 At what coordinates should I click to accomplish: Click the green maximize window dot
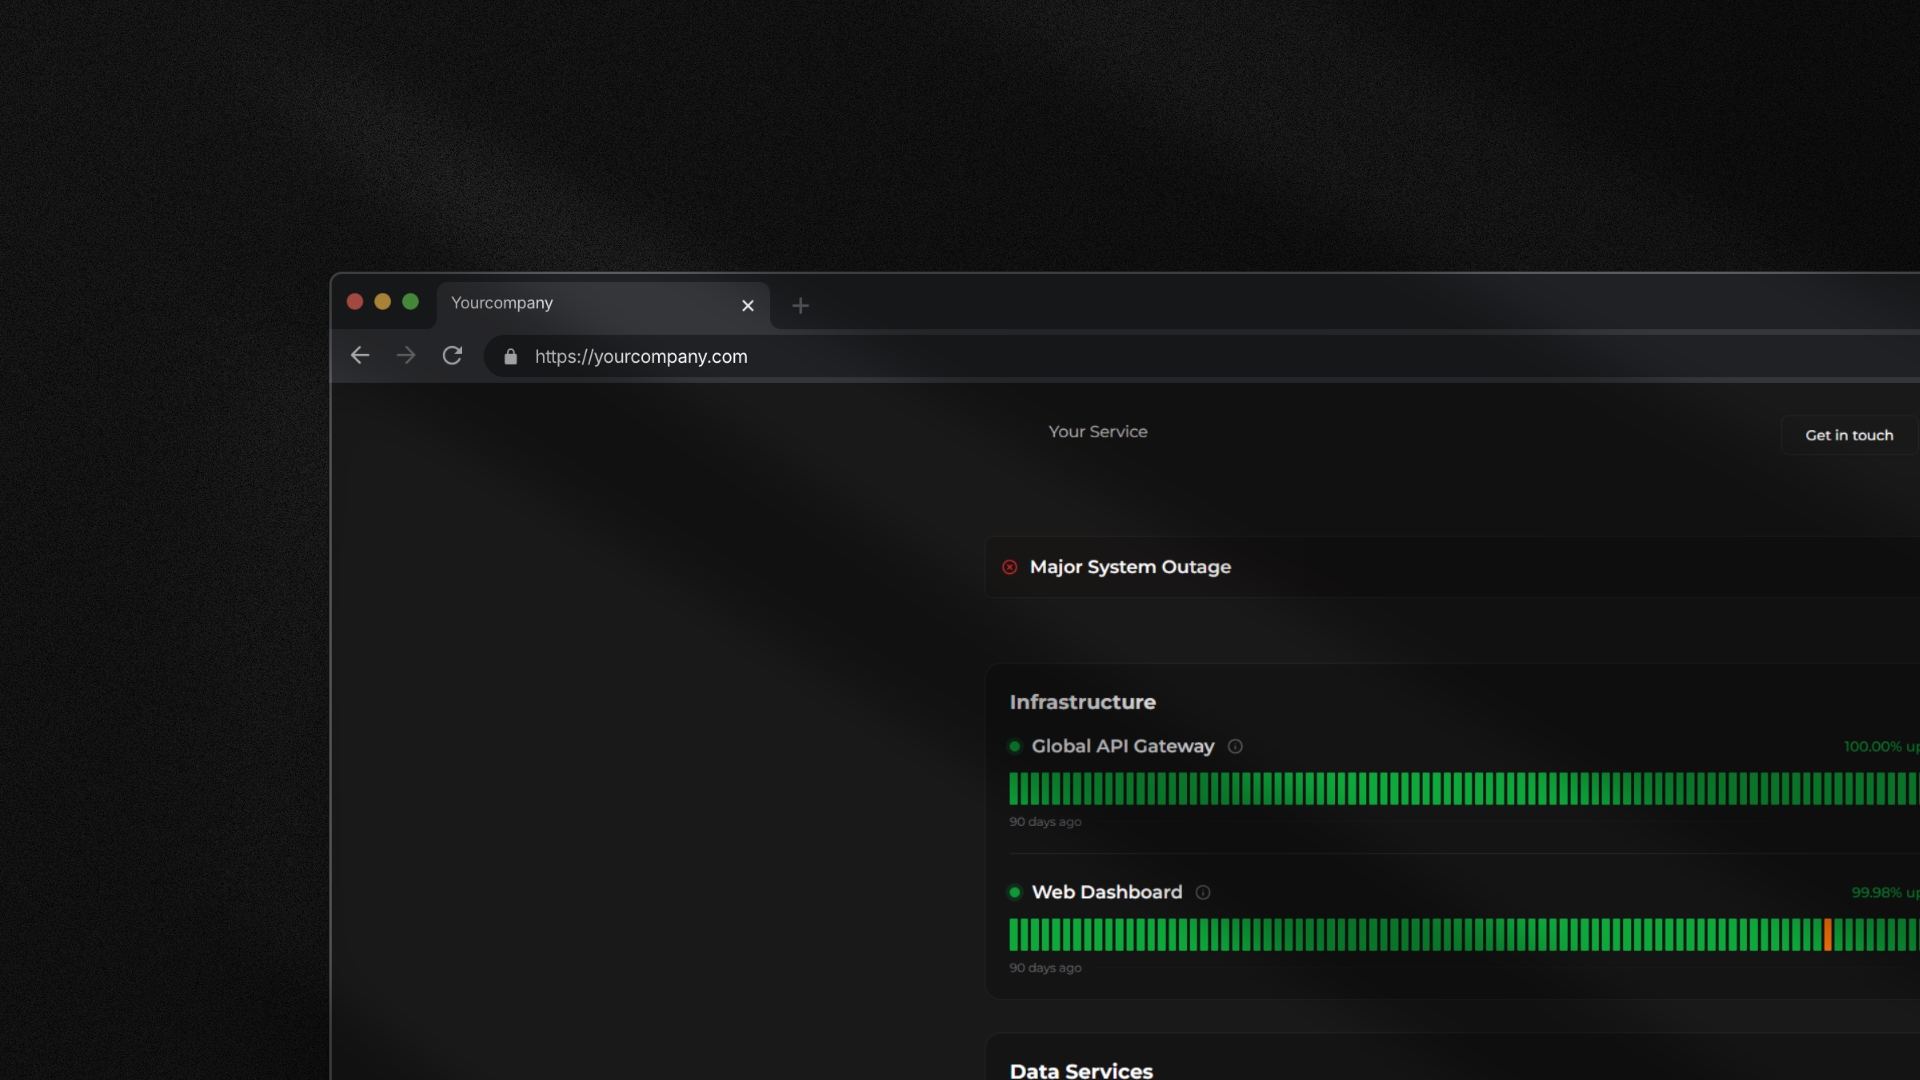pos(410,302)
